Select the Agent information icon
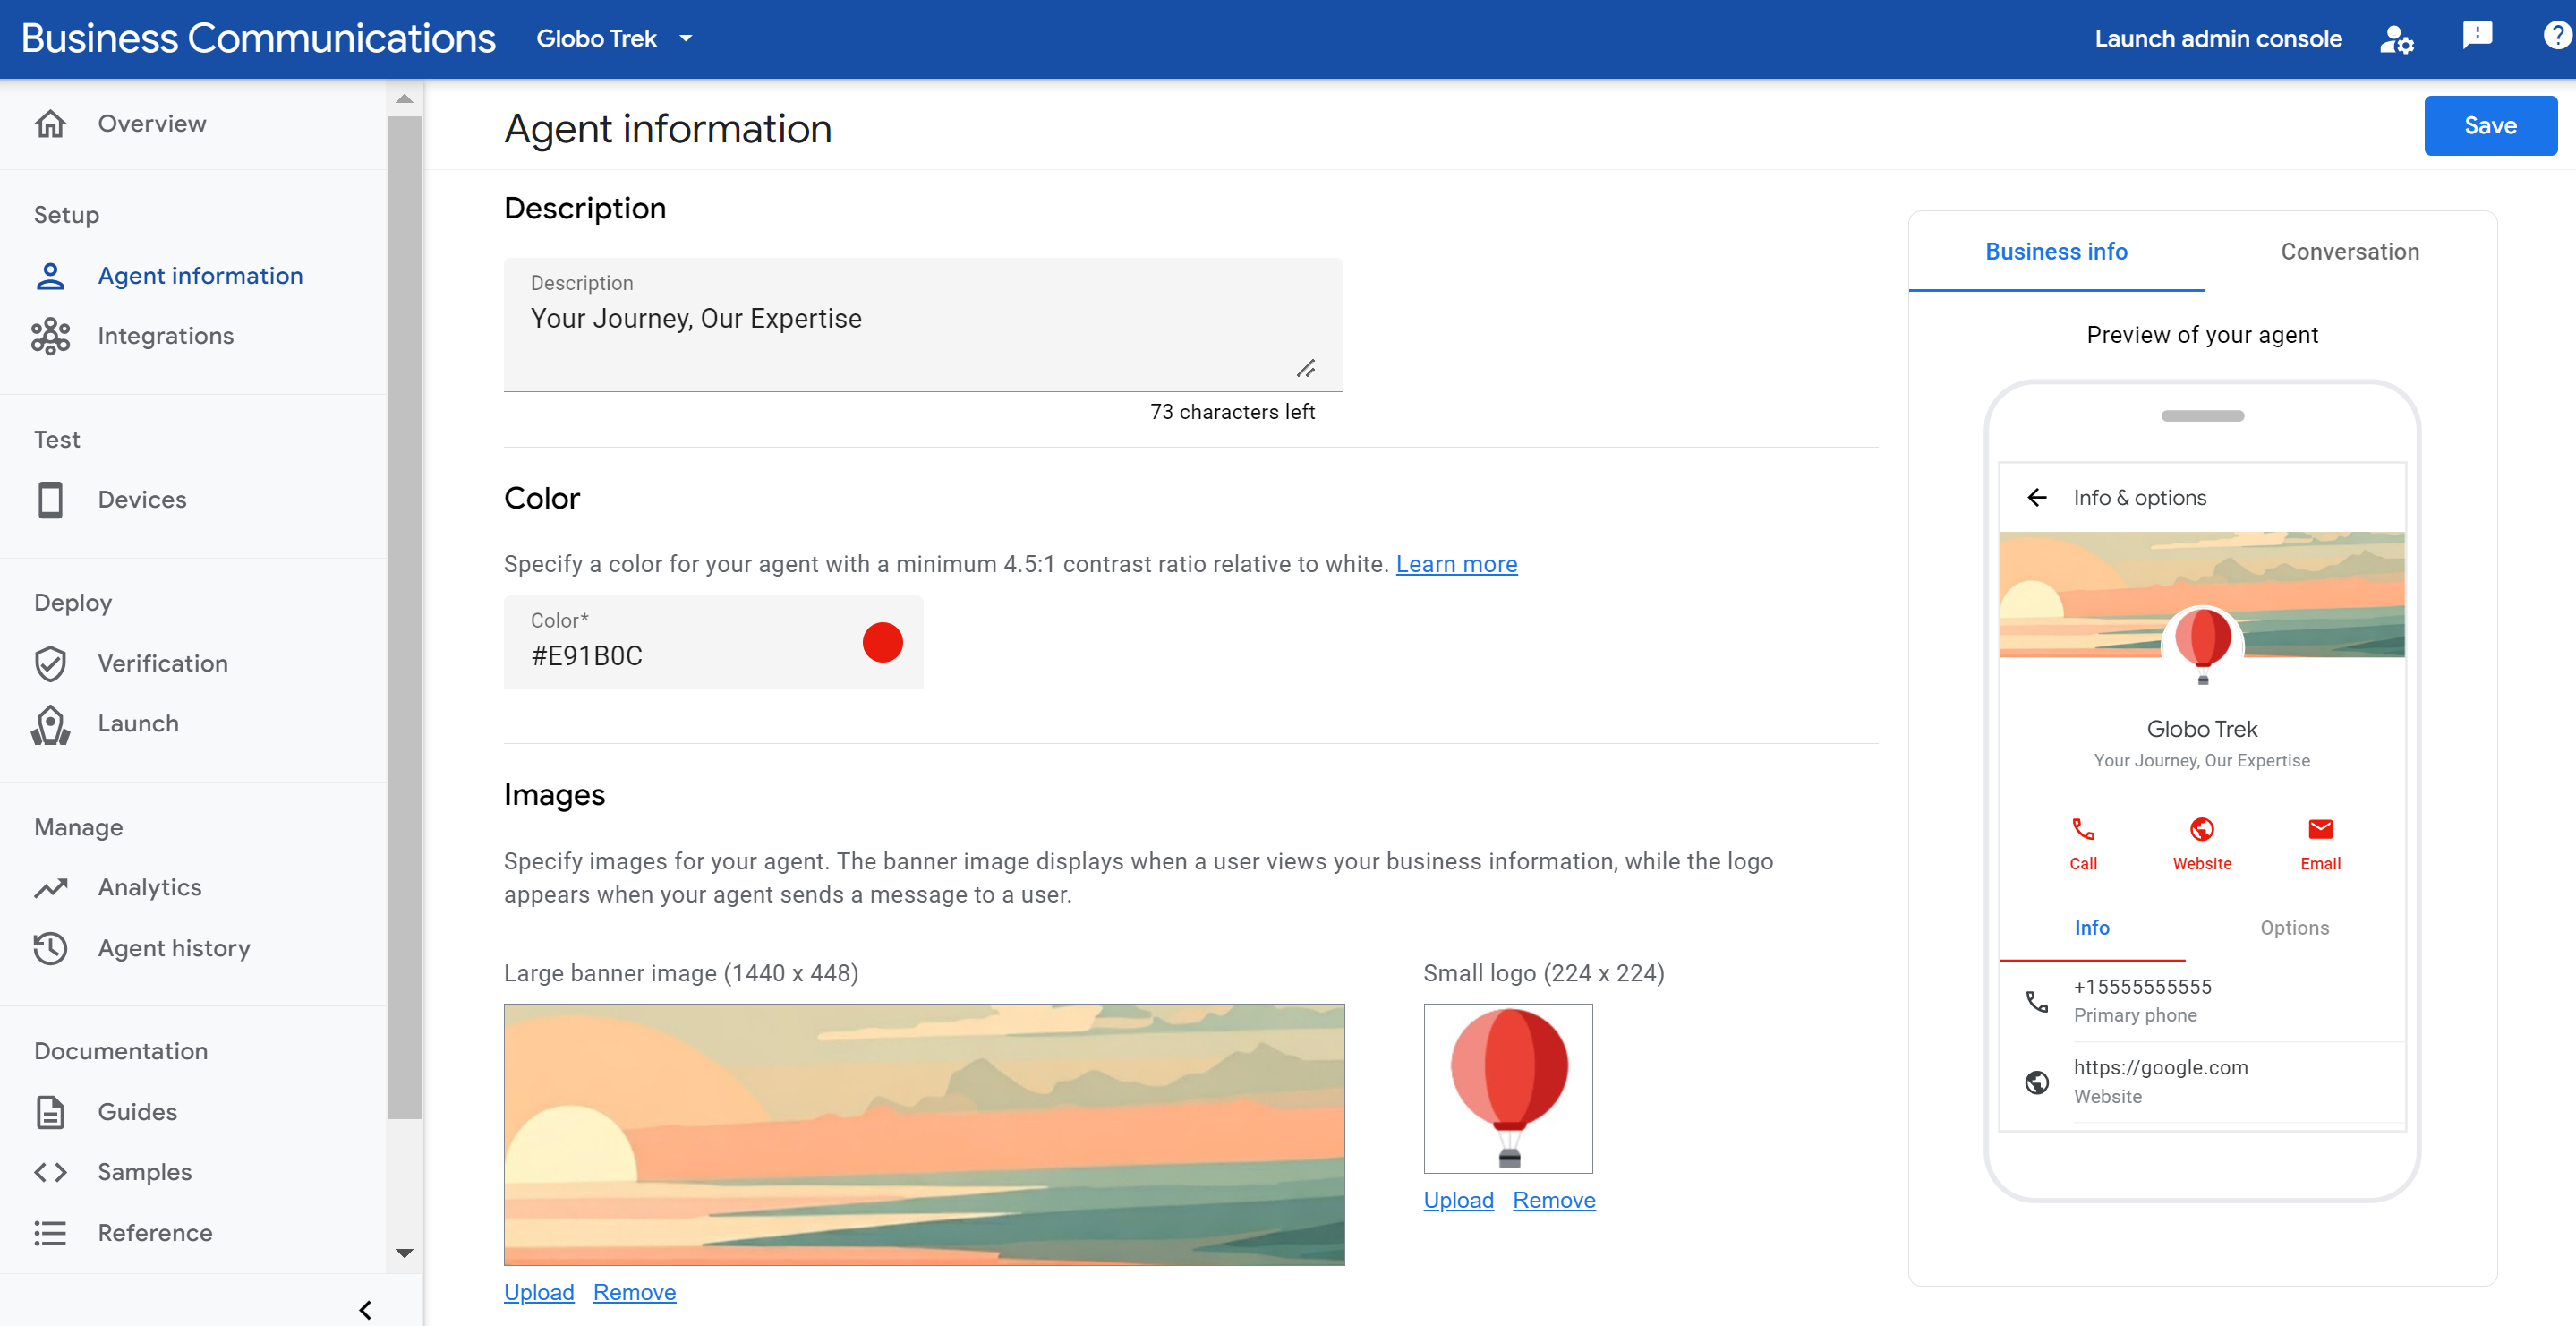2576x1326 pixels. click(x=49, y=274)
